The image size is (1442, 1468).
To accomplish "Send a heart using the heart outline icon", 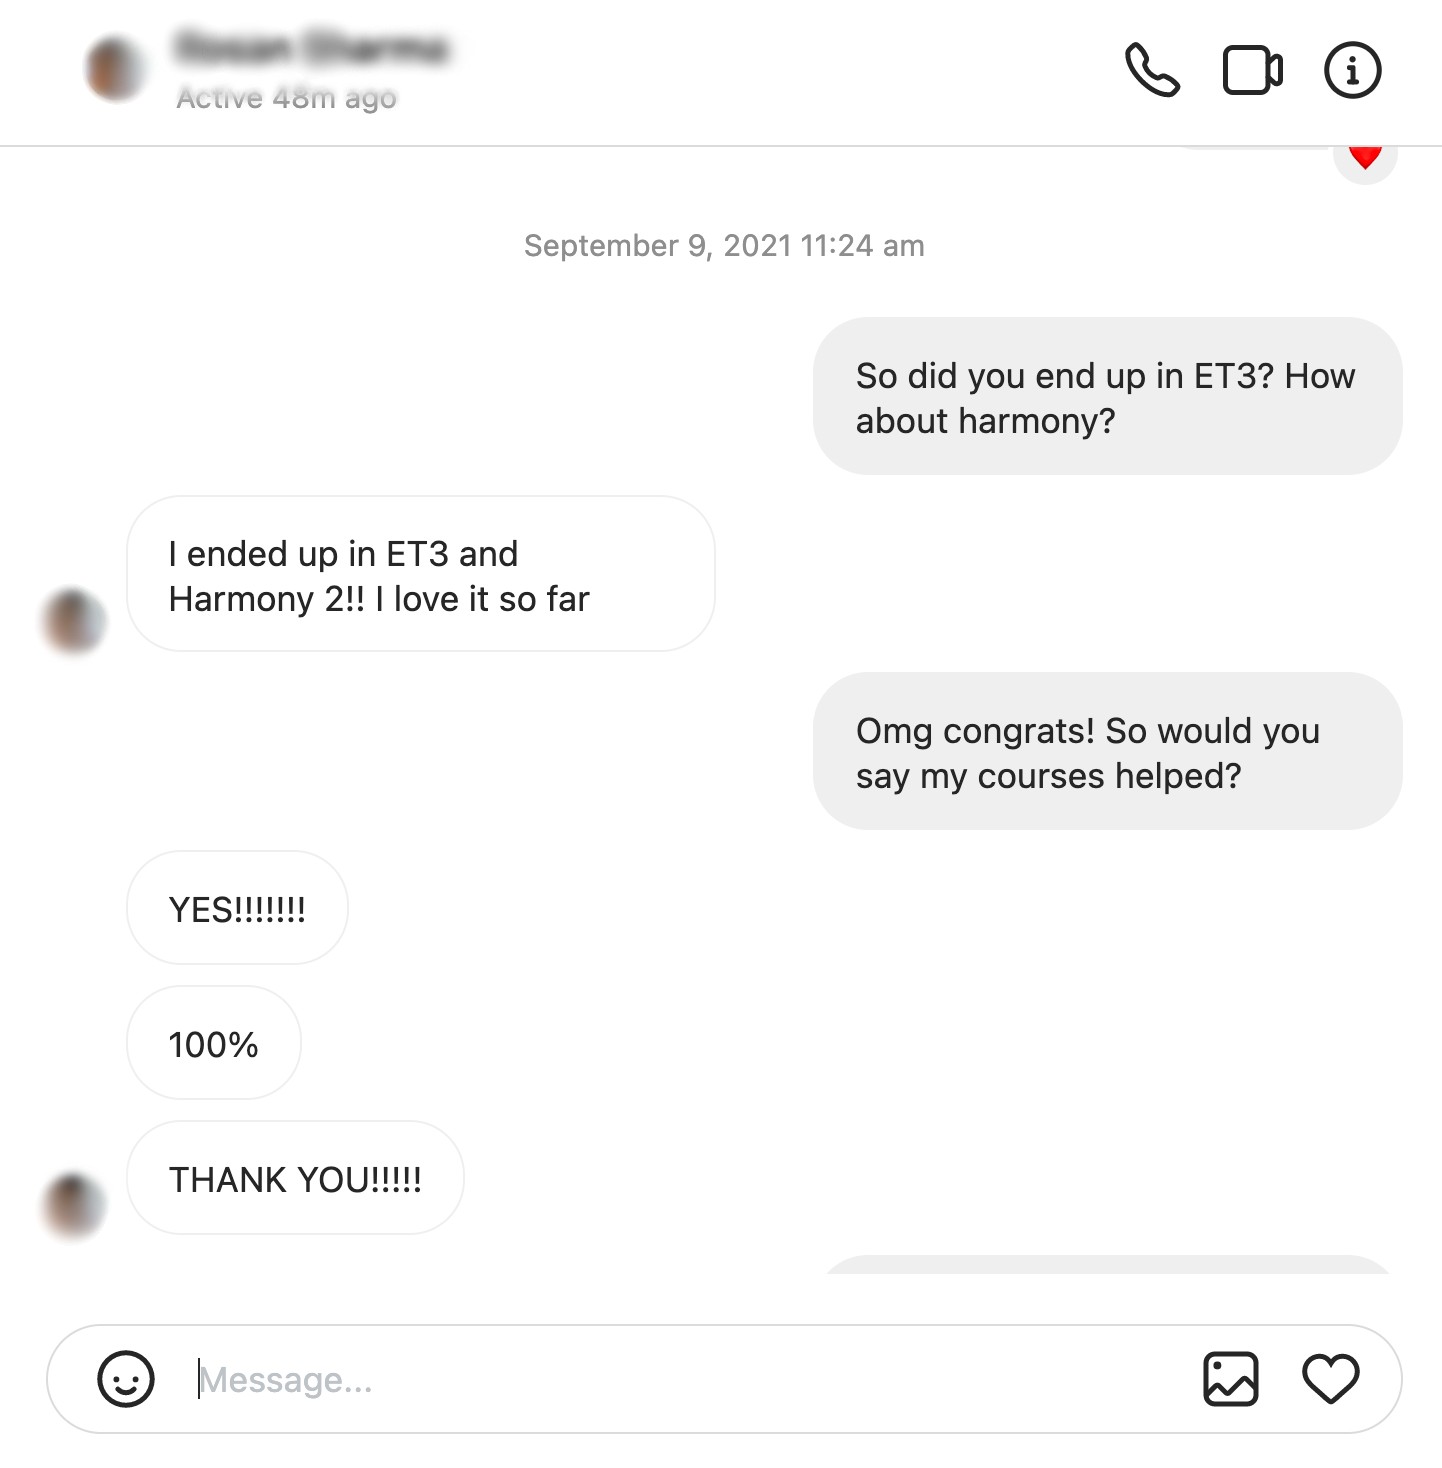I will tap(1331, 1379).
